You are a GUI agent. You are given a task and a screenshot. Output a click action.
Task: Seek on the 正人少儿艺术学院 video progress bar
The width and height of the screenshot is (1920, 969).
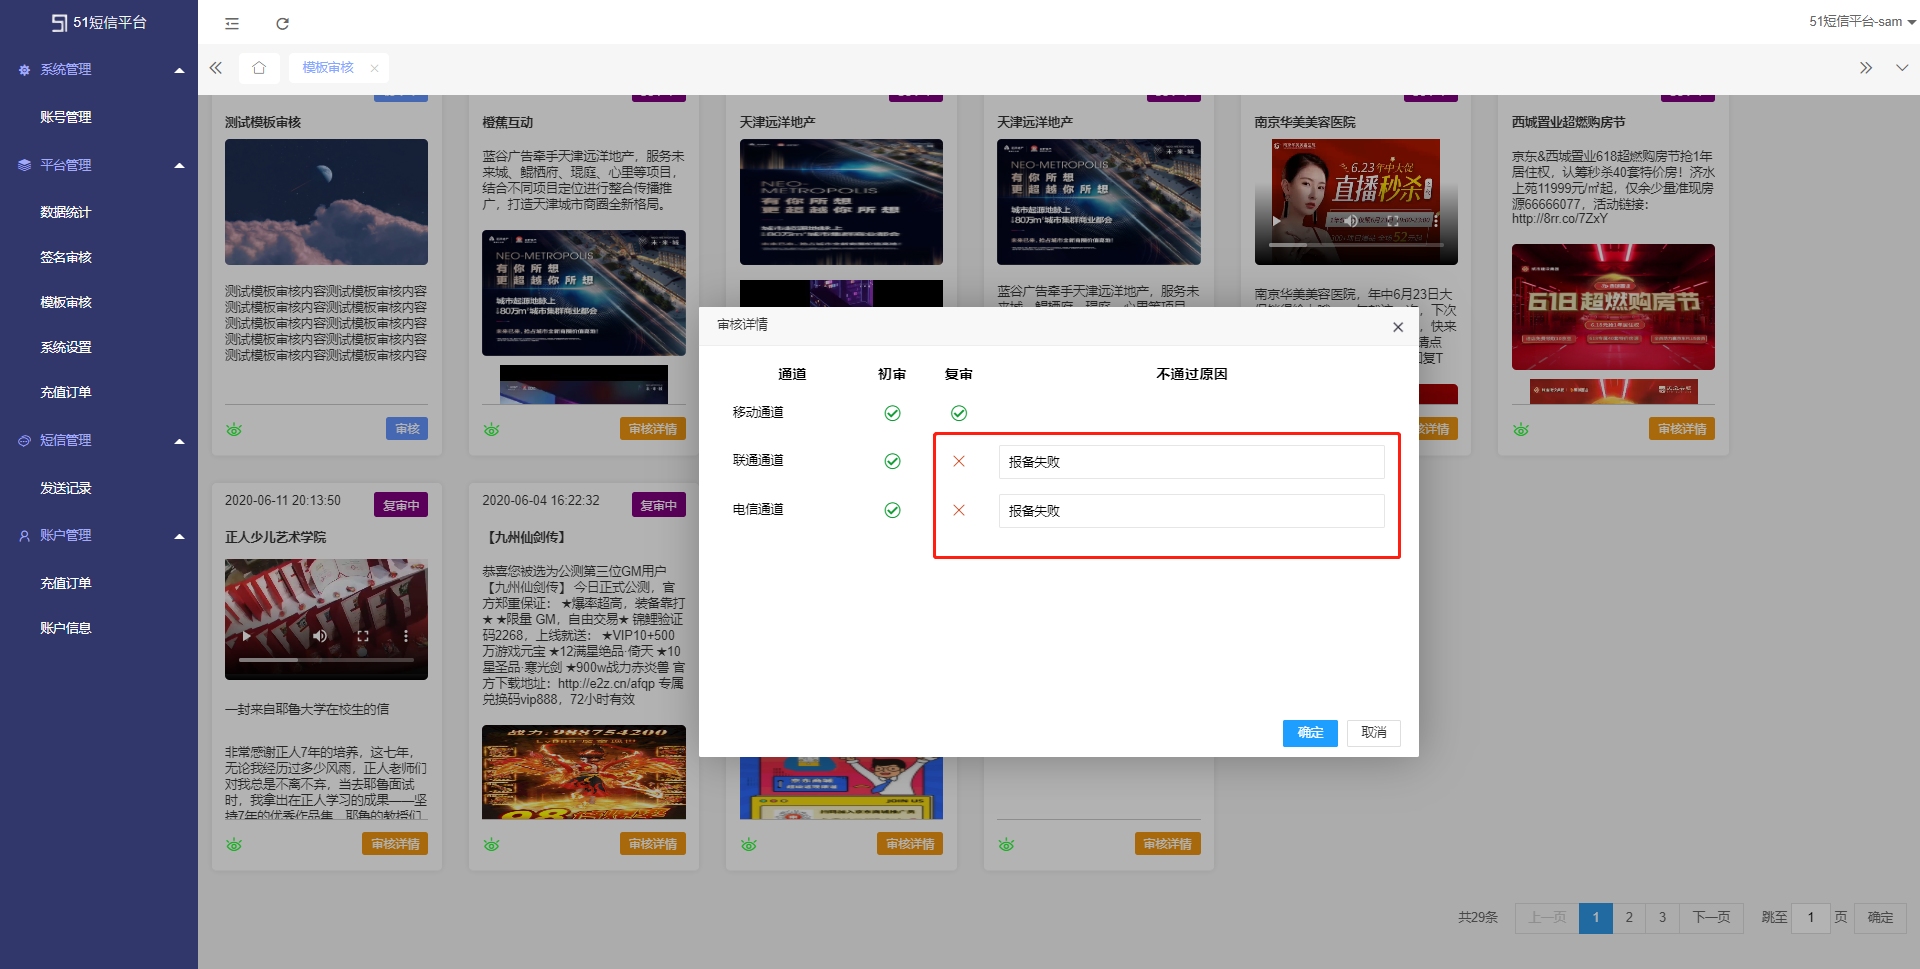pos(326,660)
